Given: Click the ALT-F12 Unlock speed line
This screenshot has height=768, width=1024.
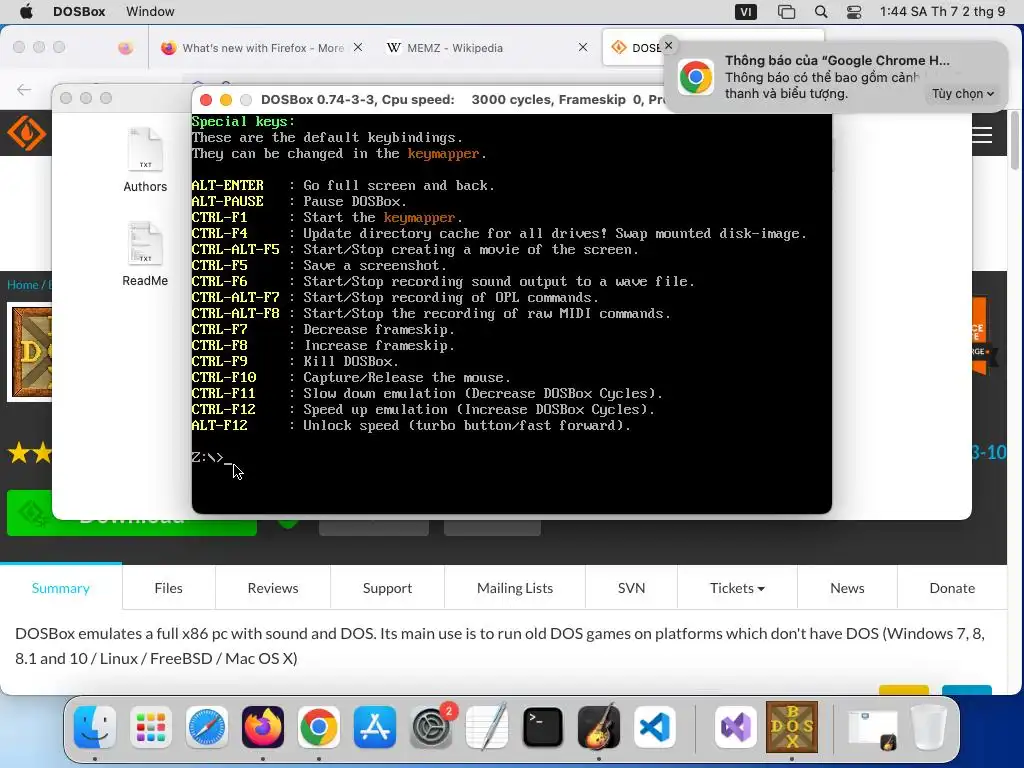Looking at the screenshot, I should 411,425.
